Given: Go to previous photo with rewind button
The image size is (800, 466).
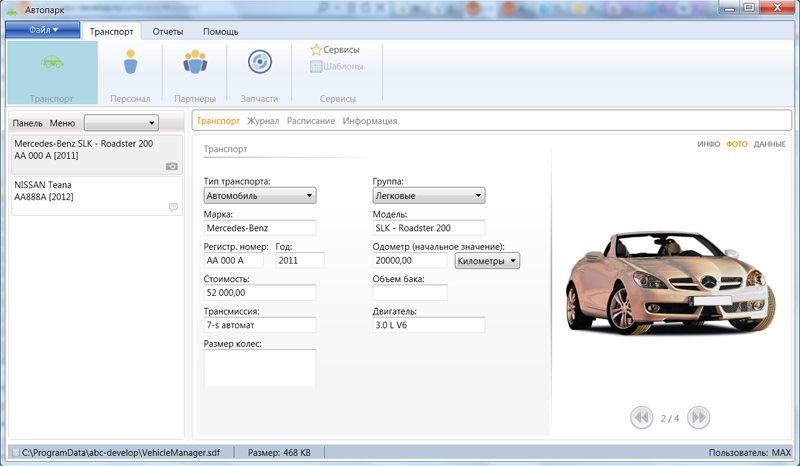Looking at the screenshot, I should pyautogui.click(x=641, y=418).
